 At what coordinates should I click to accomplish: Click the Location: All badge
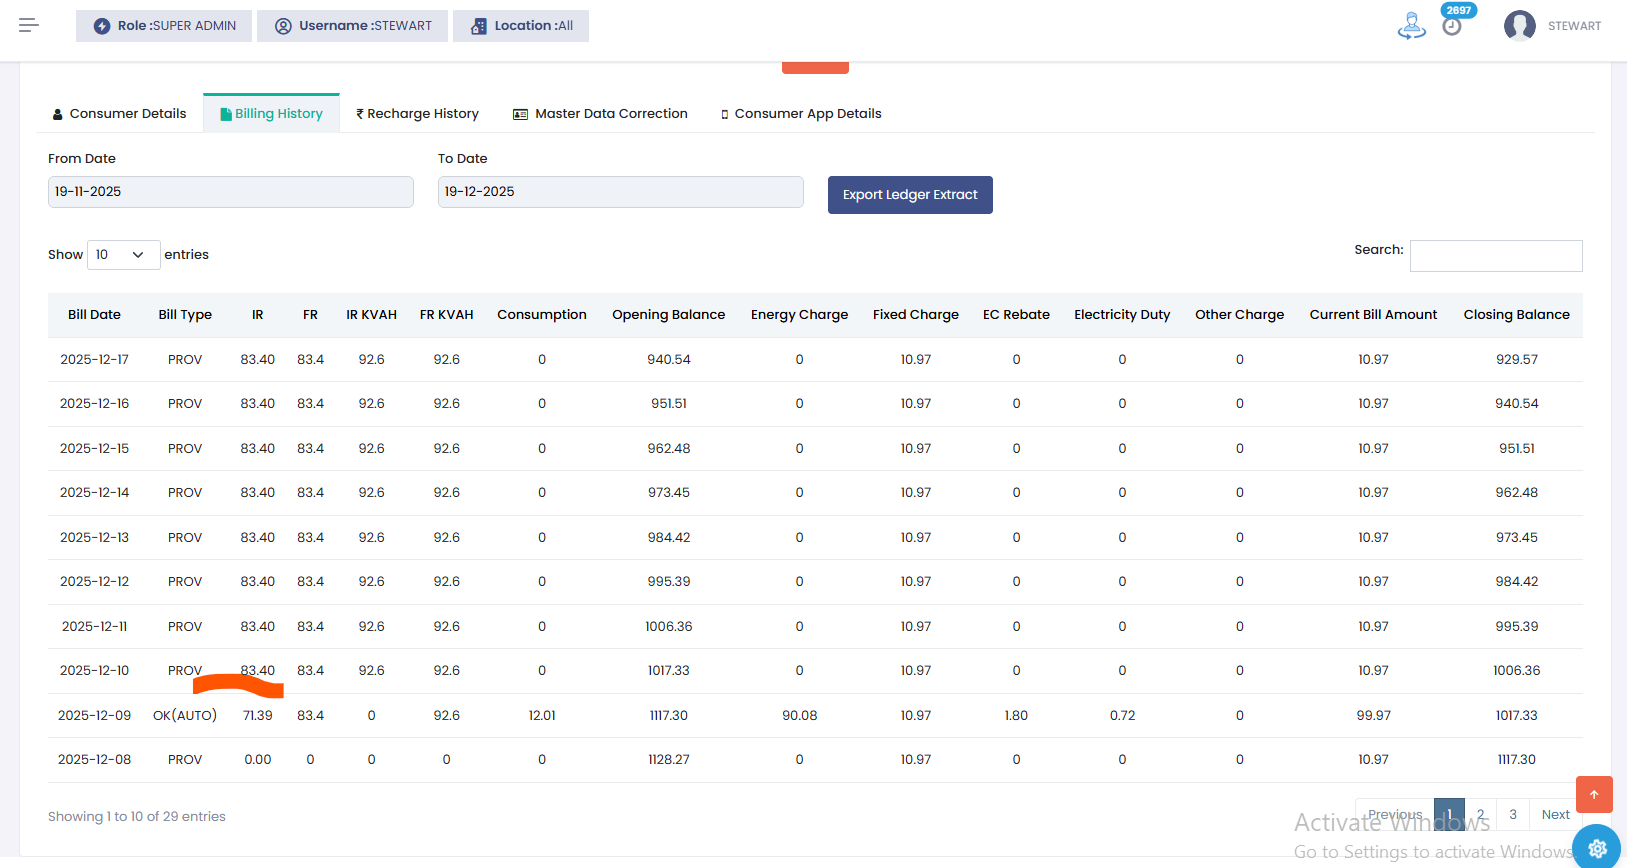521,26
